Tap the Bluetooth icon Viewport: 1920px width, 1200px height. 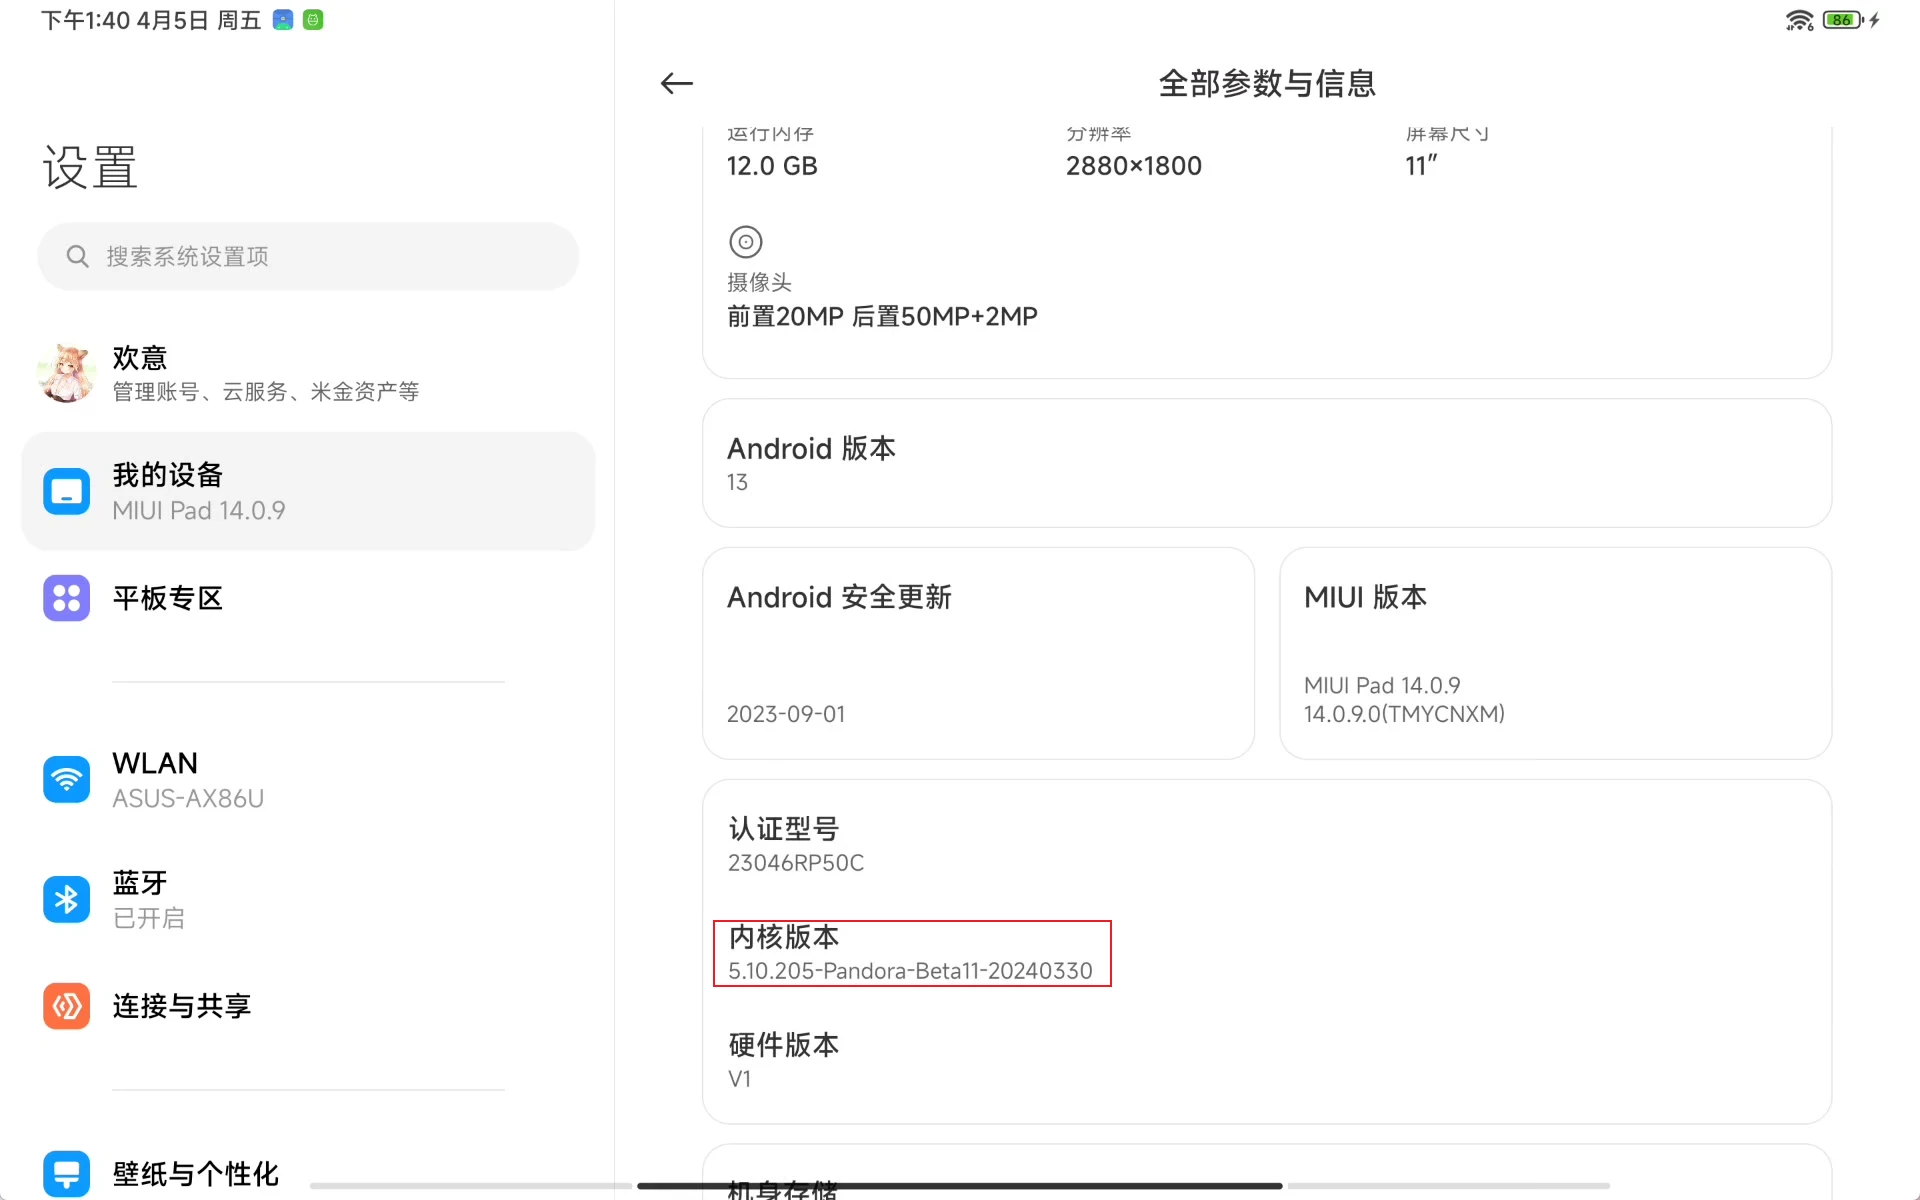(67, 899)
